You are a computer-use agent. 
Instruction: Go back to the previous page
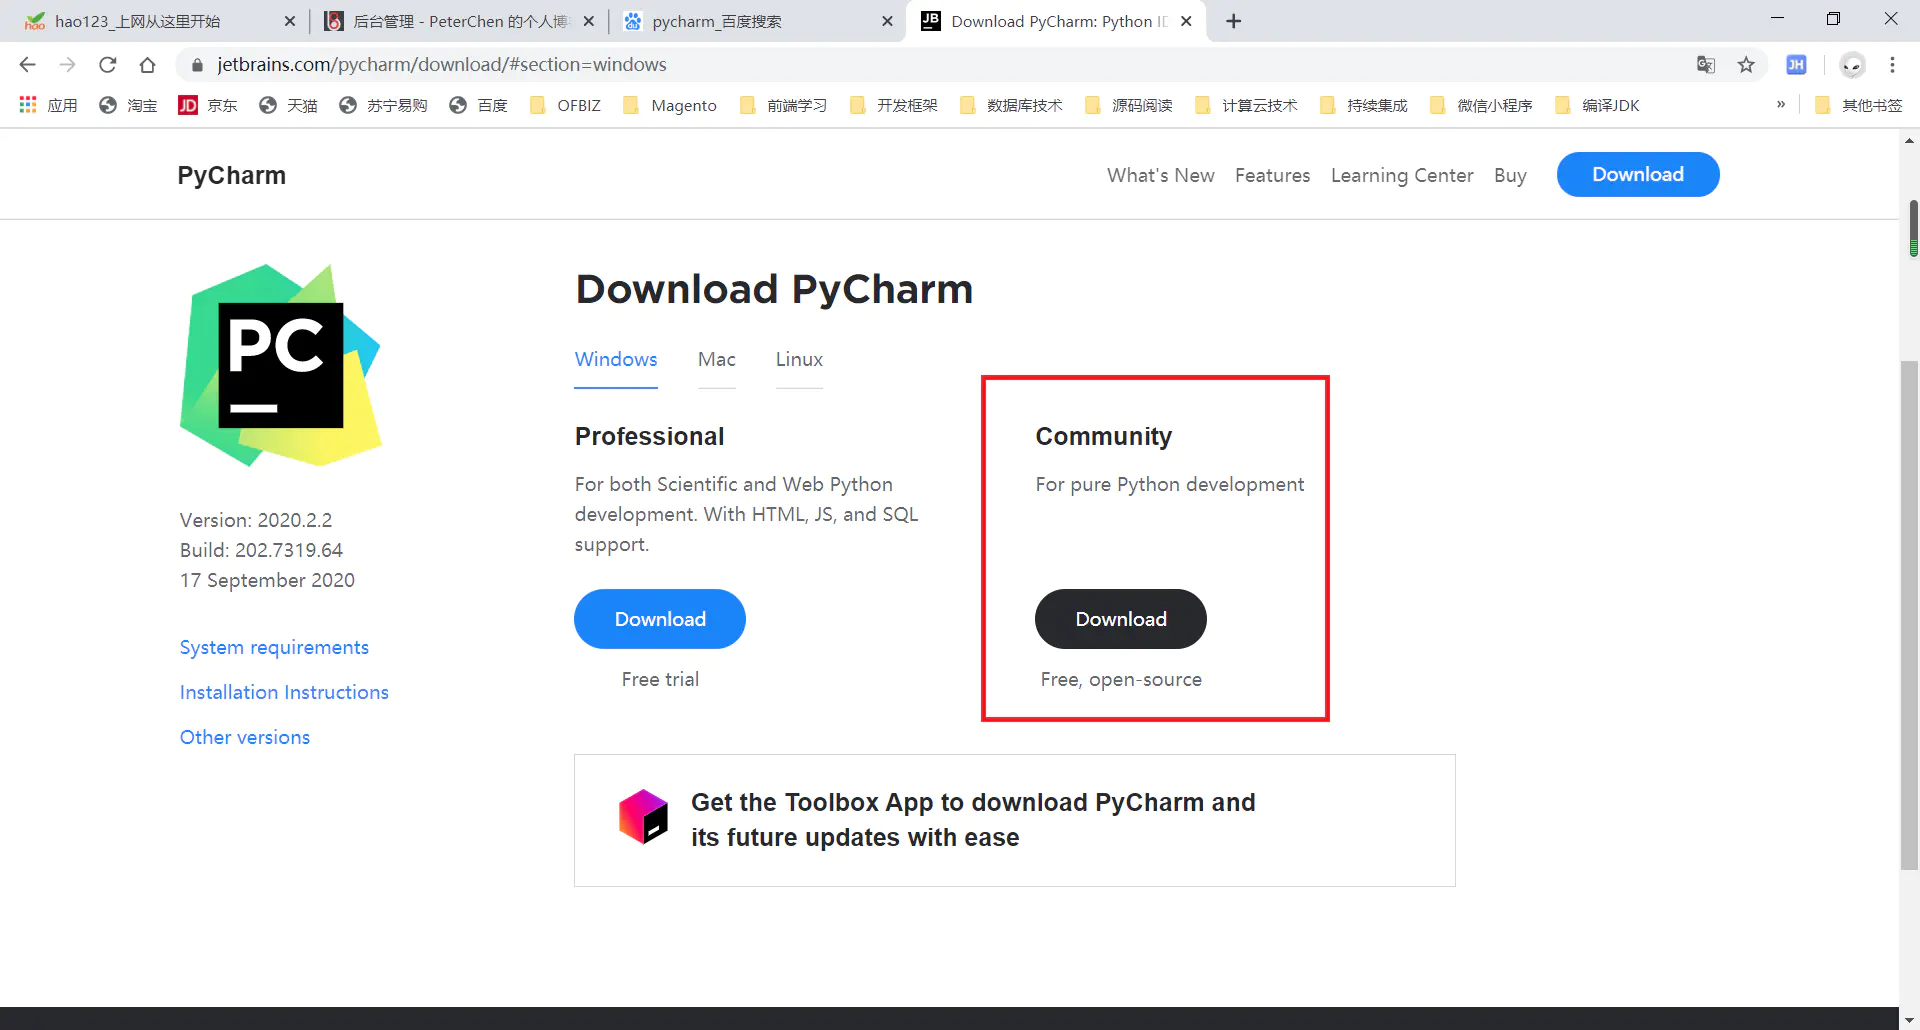(27, 65)
